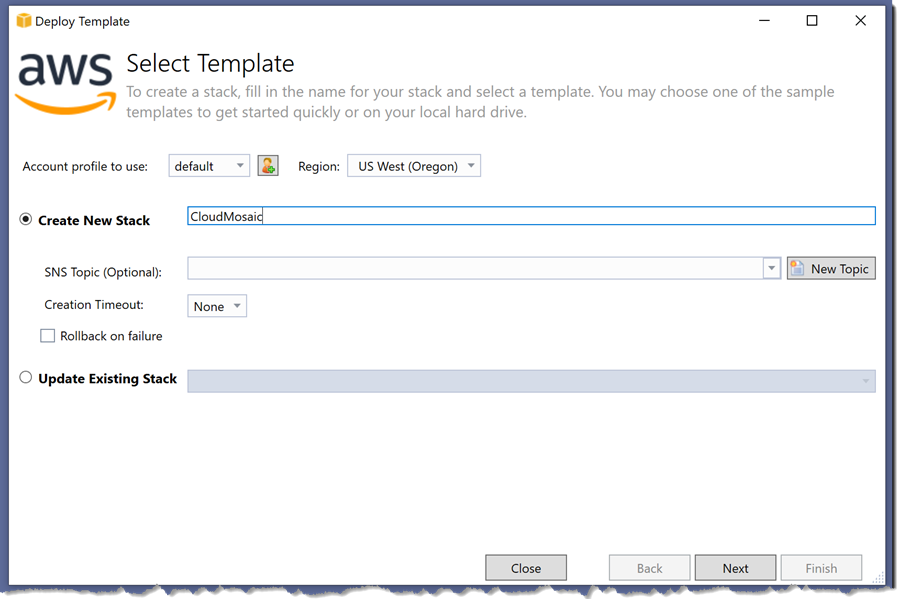The height and width of the screenshot is (599, 900).
Task: Click the resize grip at the dialog corner
Action: tap(878, 578)
